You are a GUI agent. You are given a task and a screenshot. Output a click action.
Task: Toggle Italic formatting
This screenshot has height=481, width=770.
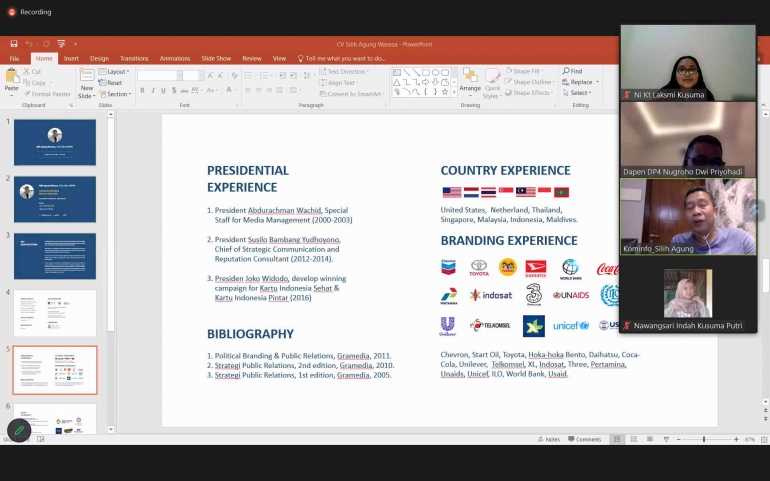click(x=153, y=90)
